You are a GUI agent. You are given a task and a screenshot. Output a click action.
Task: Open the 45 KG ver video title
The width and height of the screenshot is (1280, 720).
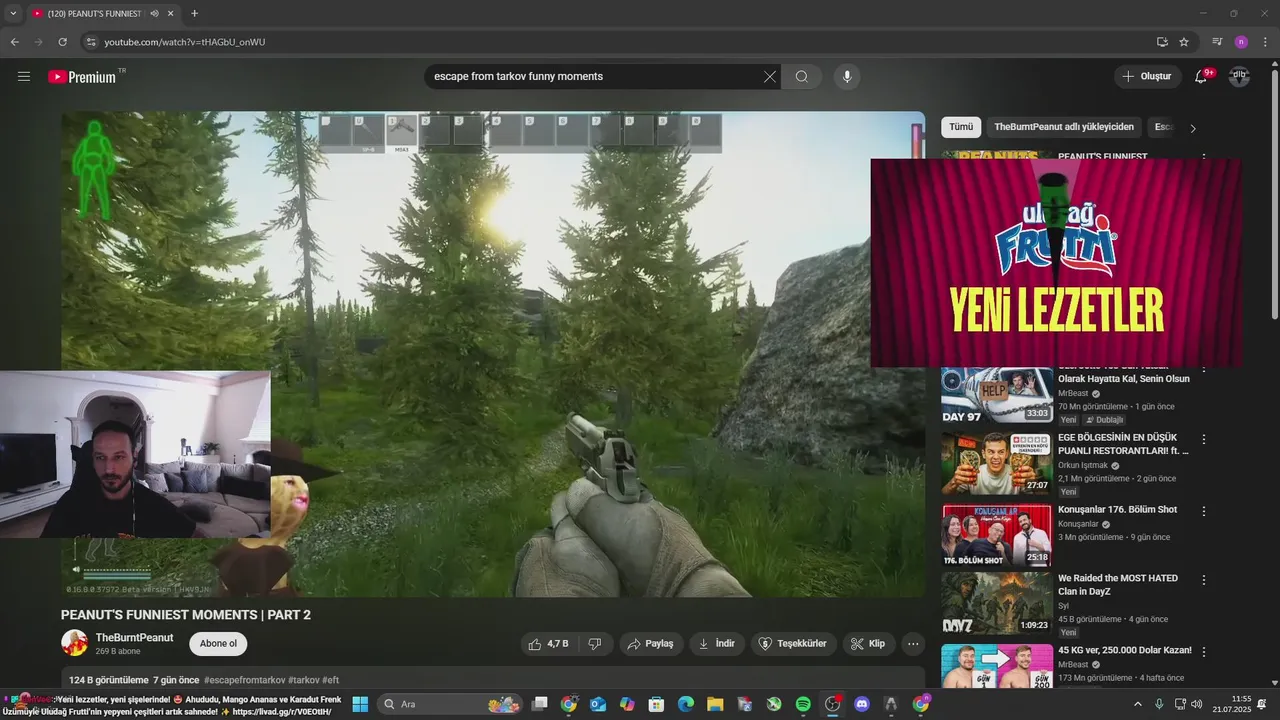[1124, 650]
